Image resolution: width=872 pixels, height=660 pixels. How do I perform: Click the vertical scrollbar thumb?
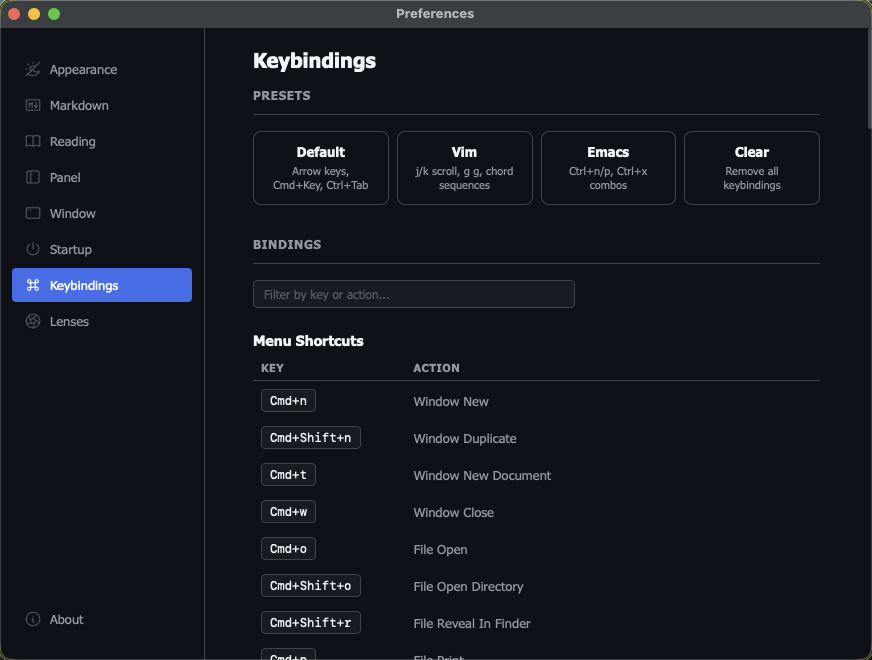[869, 78]
